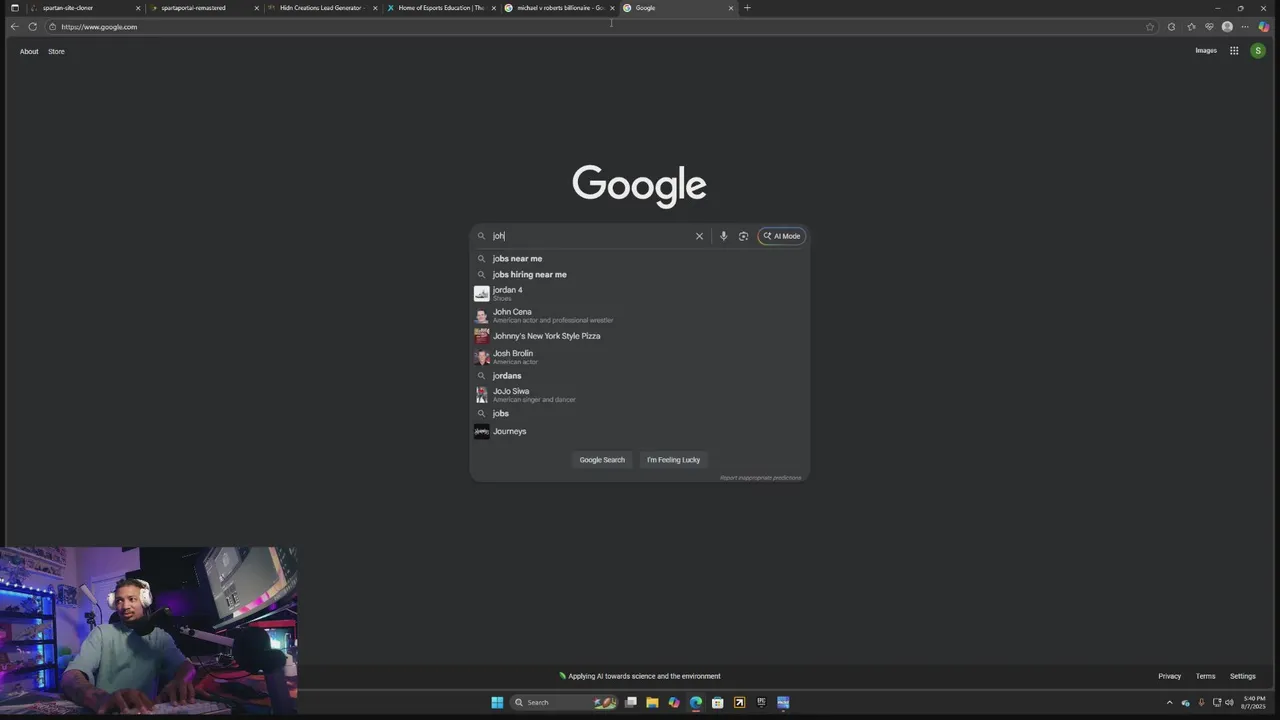
Task: Enable AI Mode button
Action: (x=782, y=236)
